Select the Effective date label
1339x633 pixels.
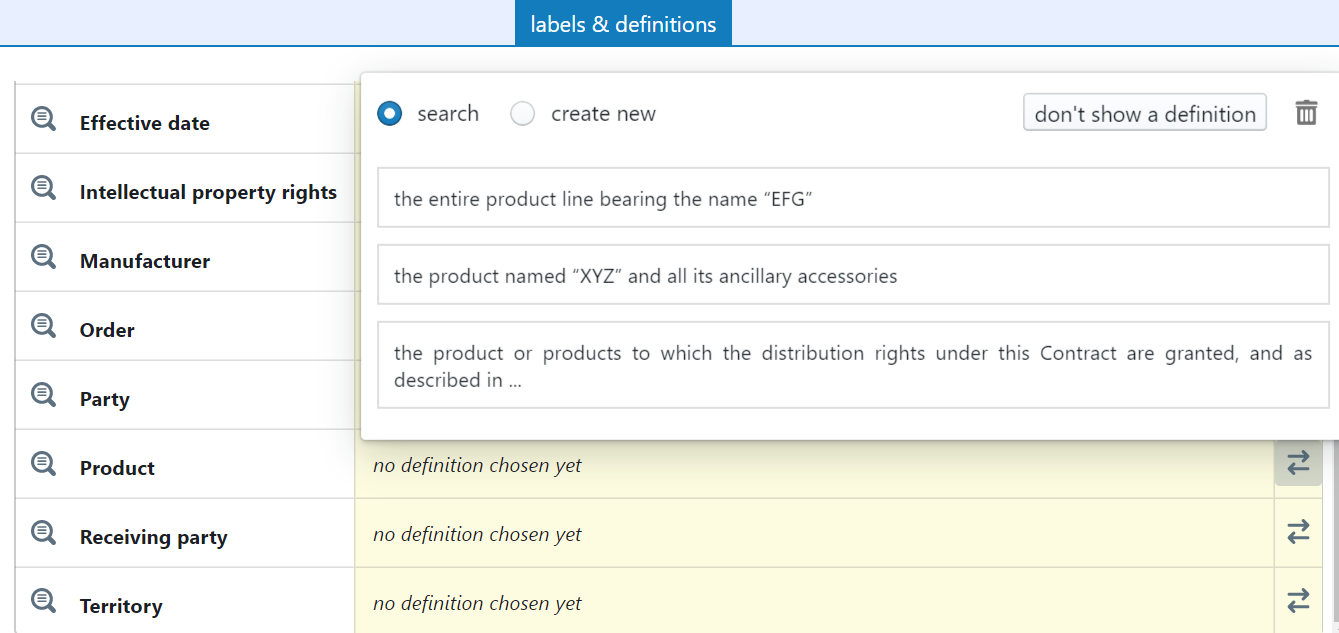click(x=145, y=123)
